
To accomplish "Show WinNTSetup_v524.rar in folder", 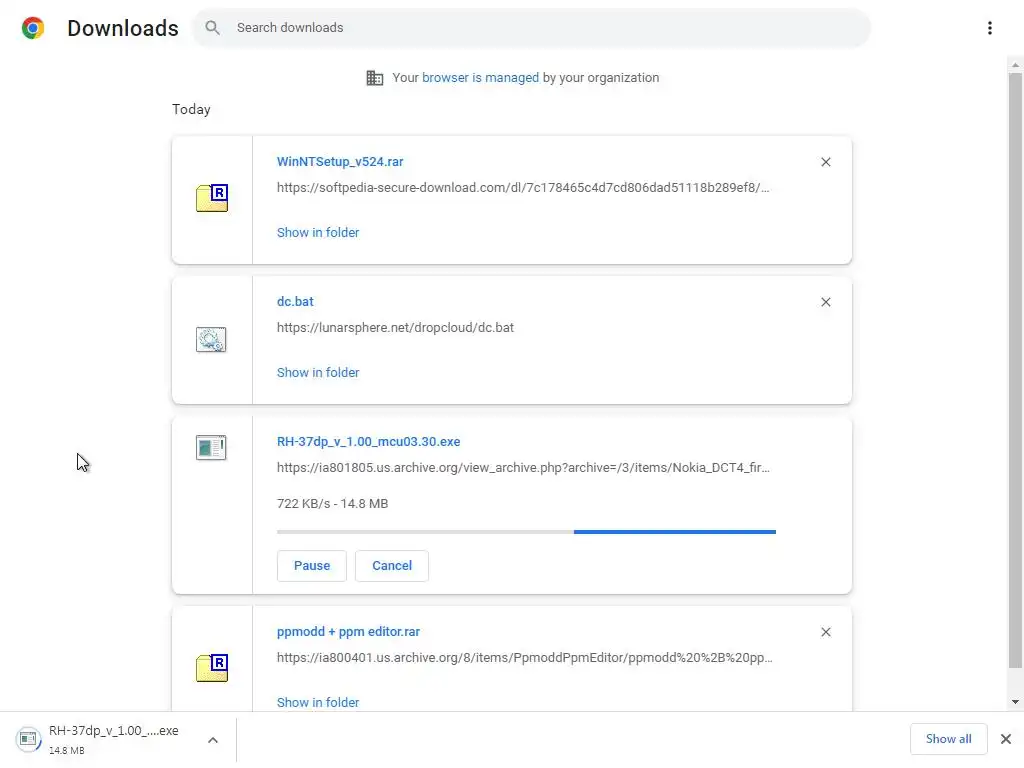I will click(318, 232).
